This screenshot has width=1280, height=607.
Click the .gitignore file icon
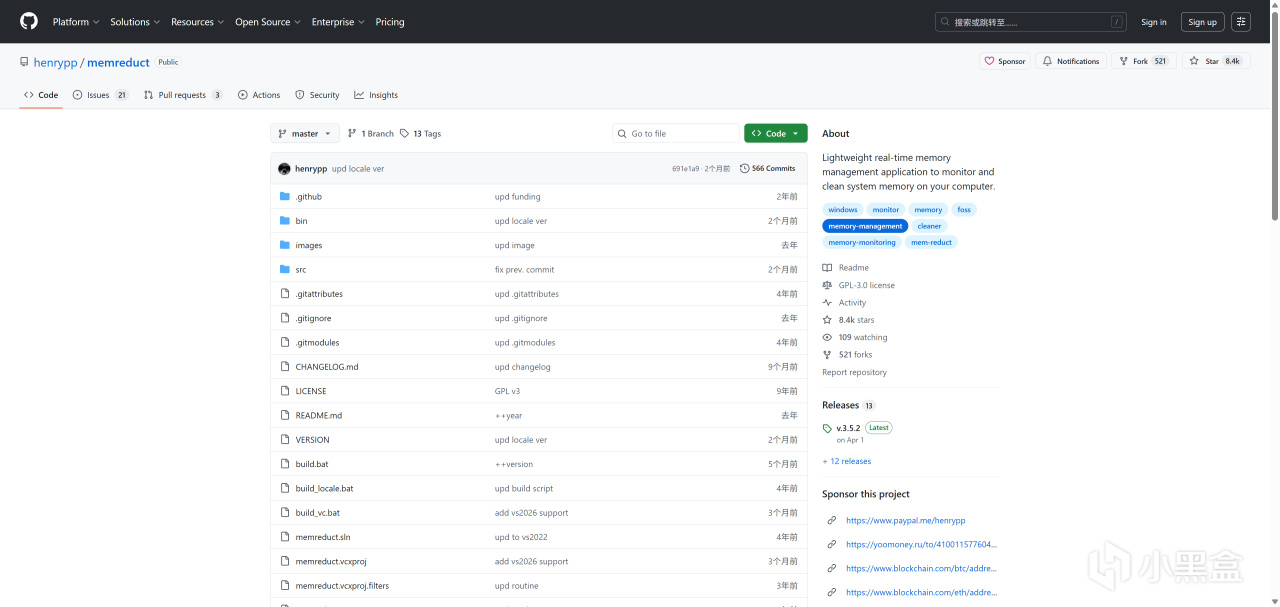coord(285,318)
